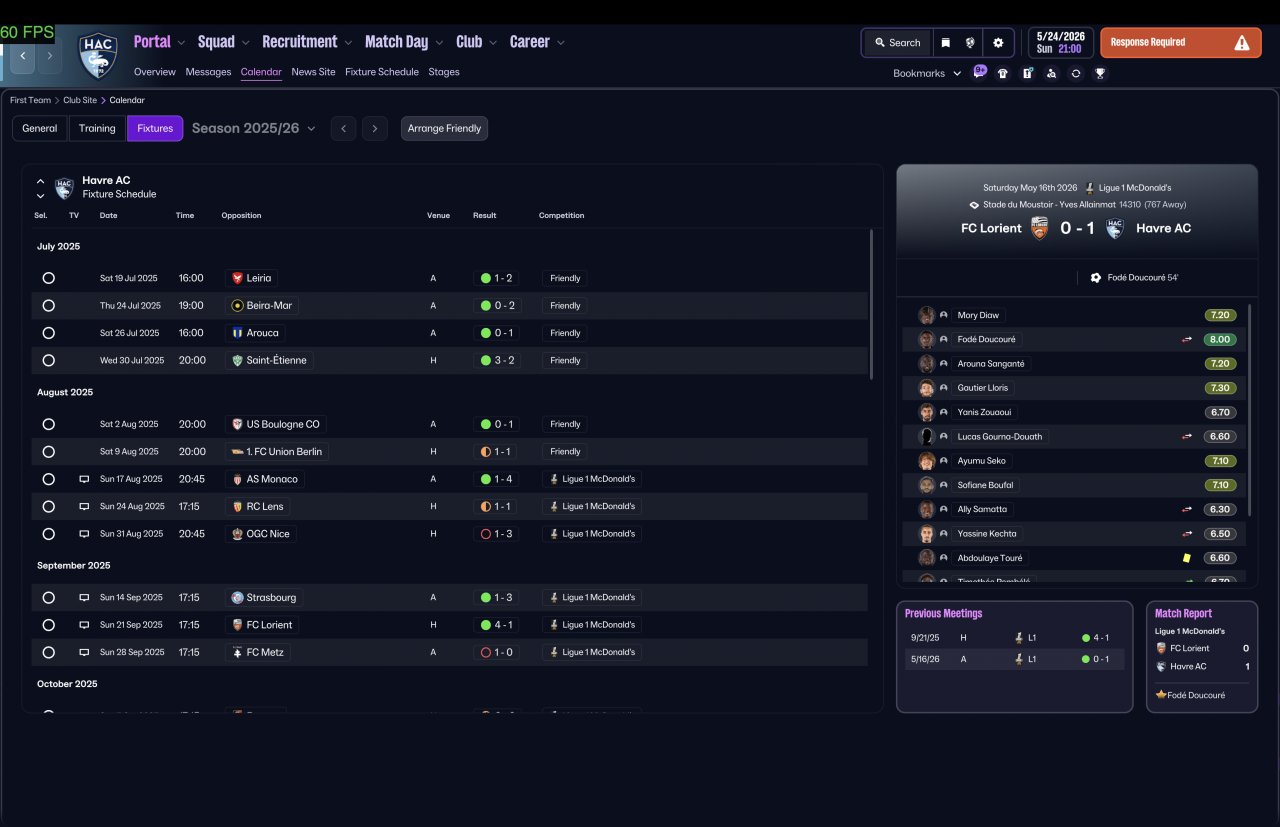Select the radio button for OGC Nice fixture
This screenshot has width=1280, height=827.
point(48,534)
